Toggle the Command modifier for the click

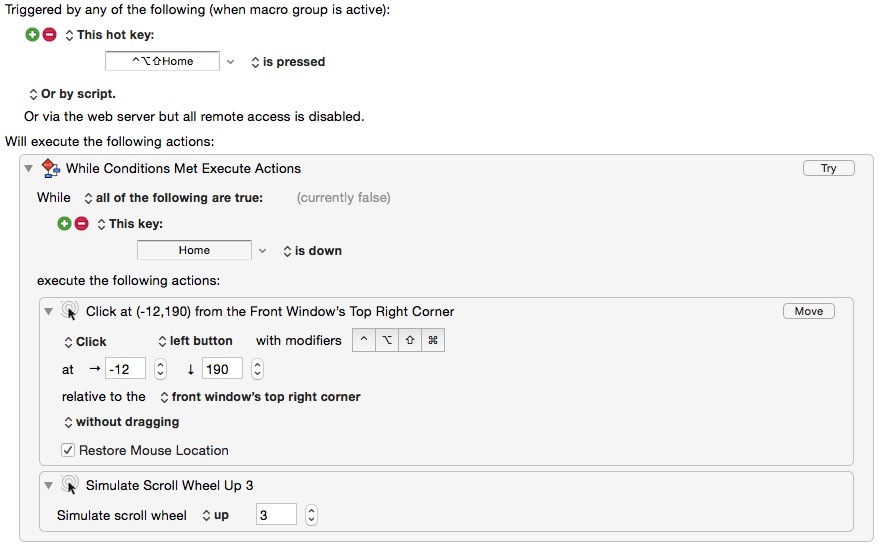point(433,340)
